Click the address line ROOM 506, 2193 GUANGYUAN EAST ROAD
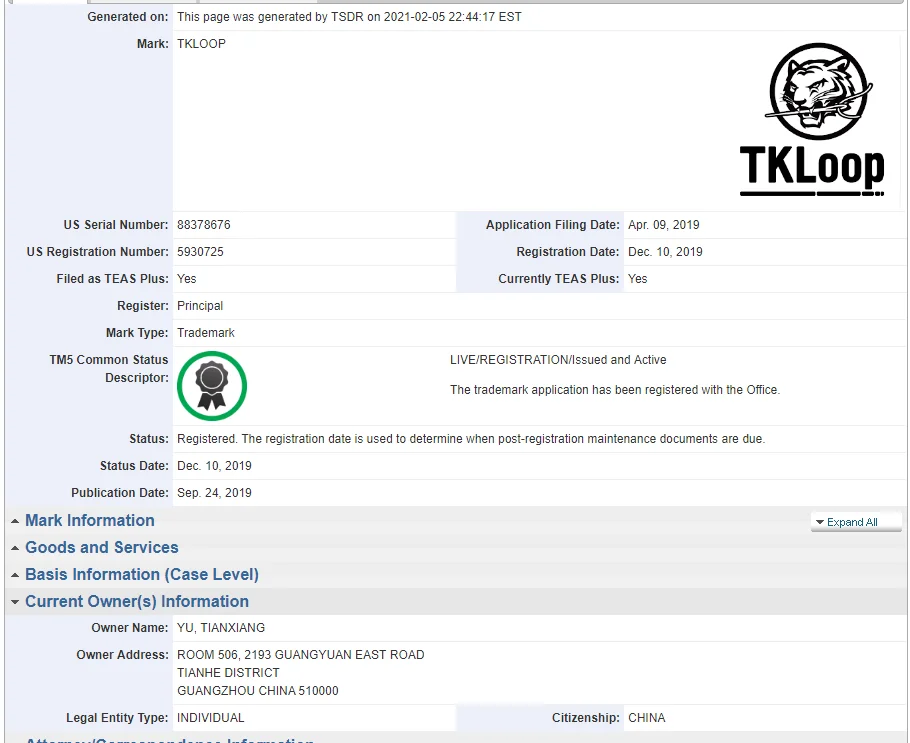This screenshot has width=910, height=743. point(301,655)
